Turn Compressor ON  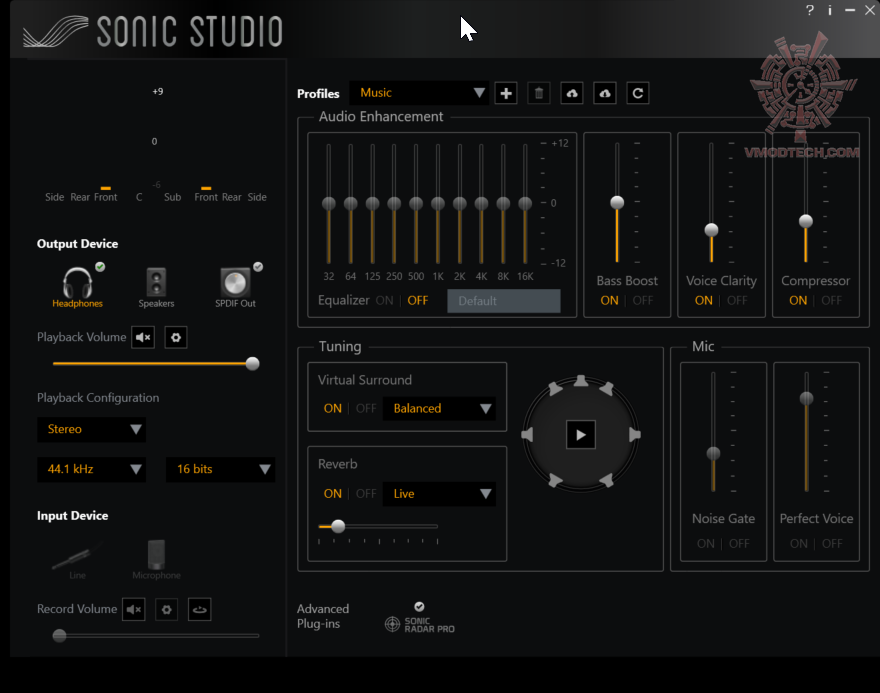798,301
